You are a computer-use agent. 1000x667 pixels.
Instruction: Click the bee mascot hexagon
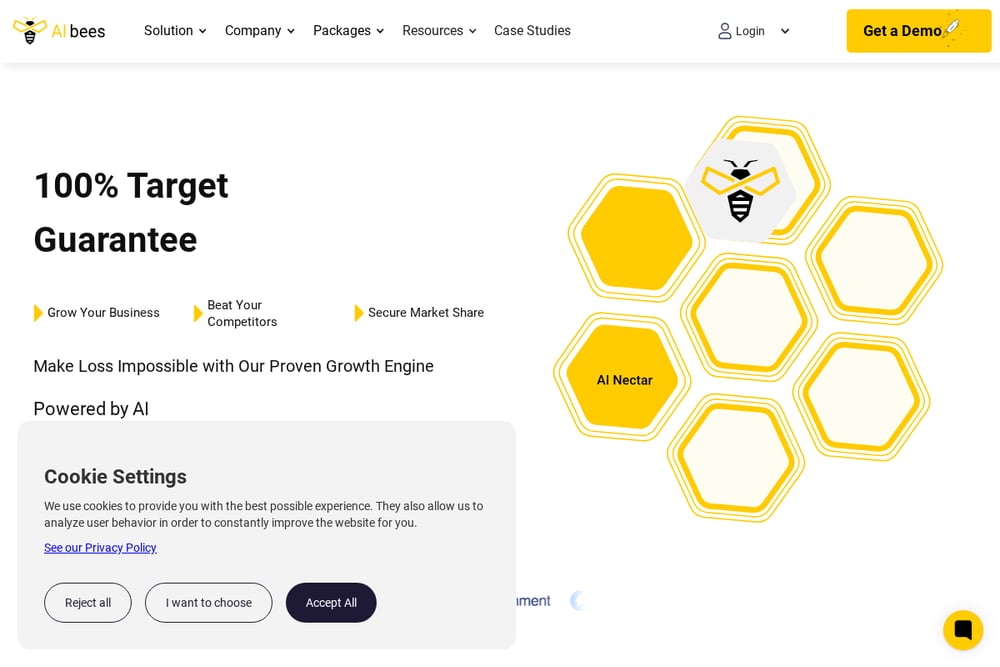(x=740, y=190)
